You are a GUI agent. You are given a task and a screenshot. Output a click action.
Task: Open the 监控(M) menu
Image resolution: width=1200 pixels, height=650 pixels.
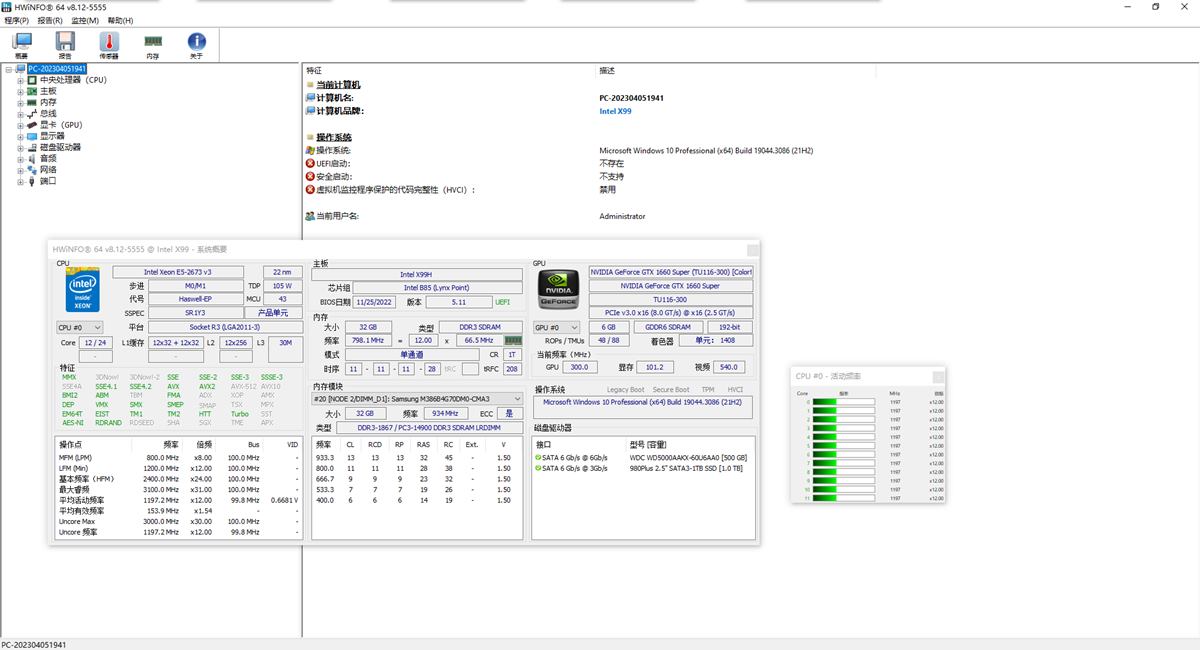pos(85,20)
